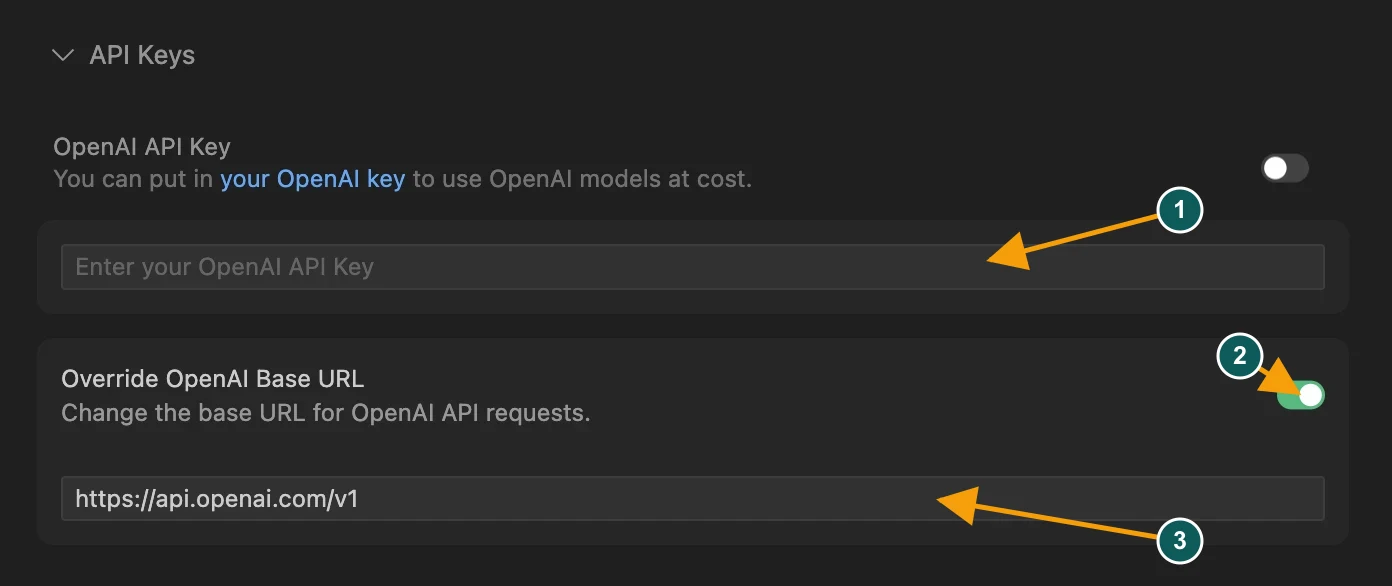Collapse the API Keys section chevron
Viewport: 1392px width, 586px height.
[x=63, y=55]
